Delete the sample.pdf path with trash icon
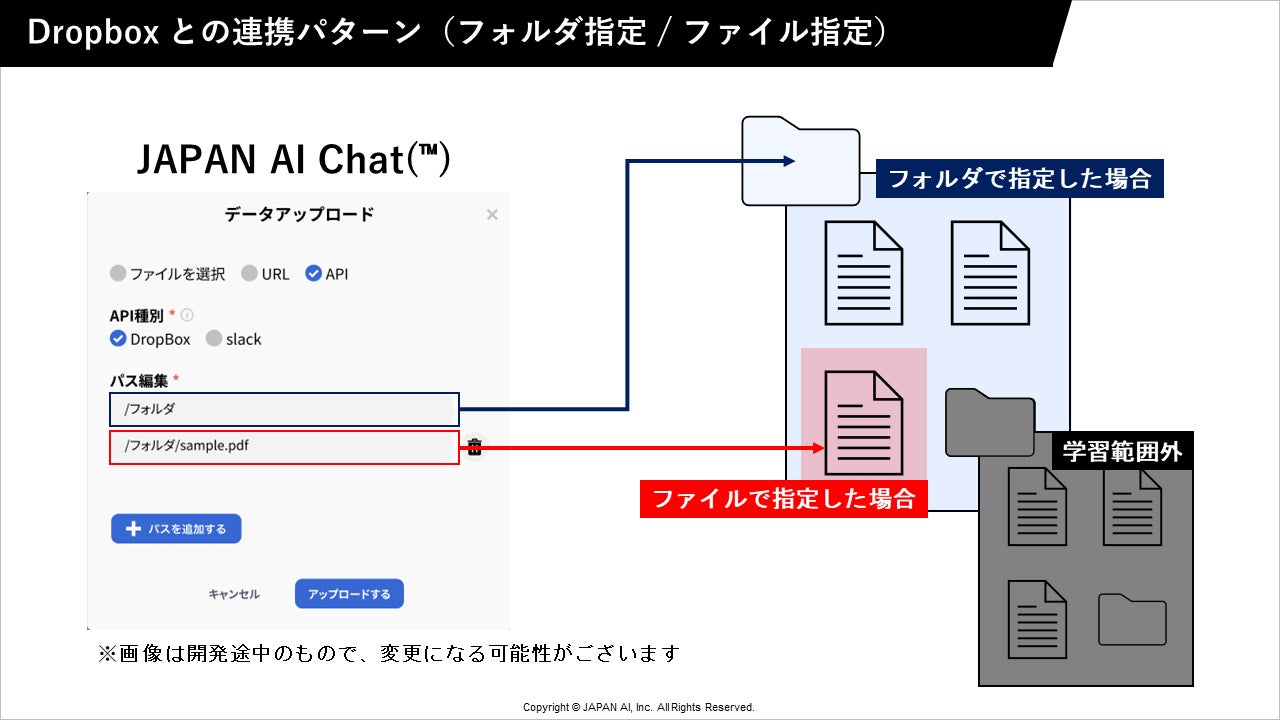The image size is (1280, 720). (474, 447)
